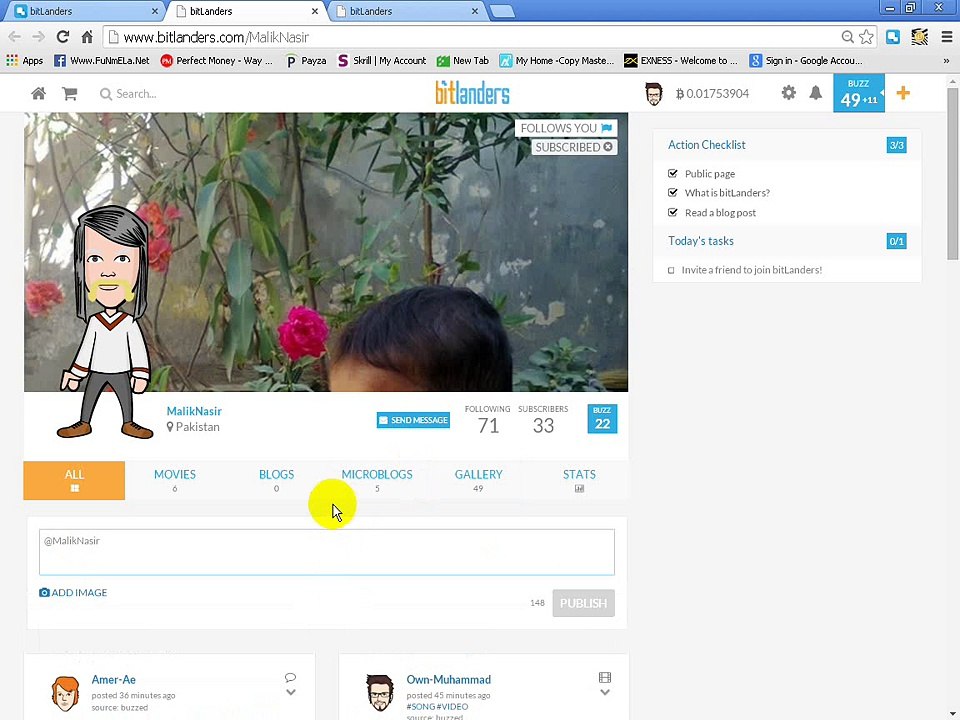The width and height of the screenshot is (960, 720).
Task: Open the shopping cart icon
Action: point(70,94)
